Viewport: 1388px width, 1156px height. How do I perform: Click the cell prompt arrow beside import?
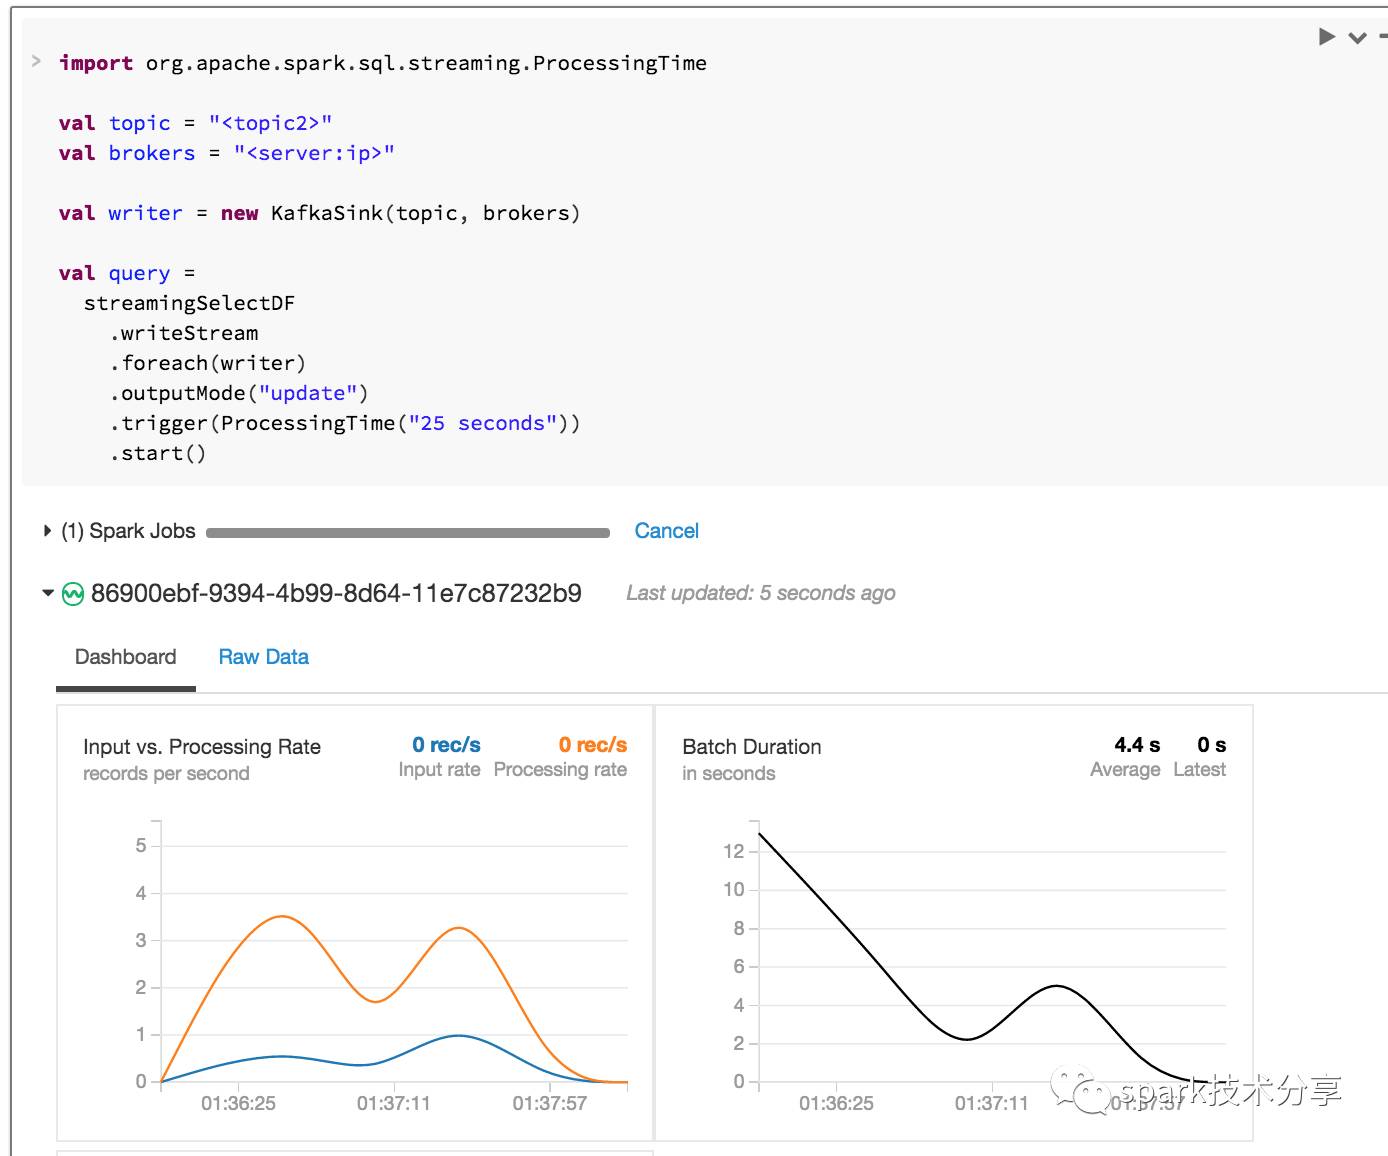36,61
